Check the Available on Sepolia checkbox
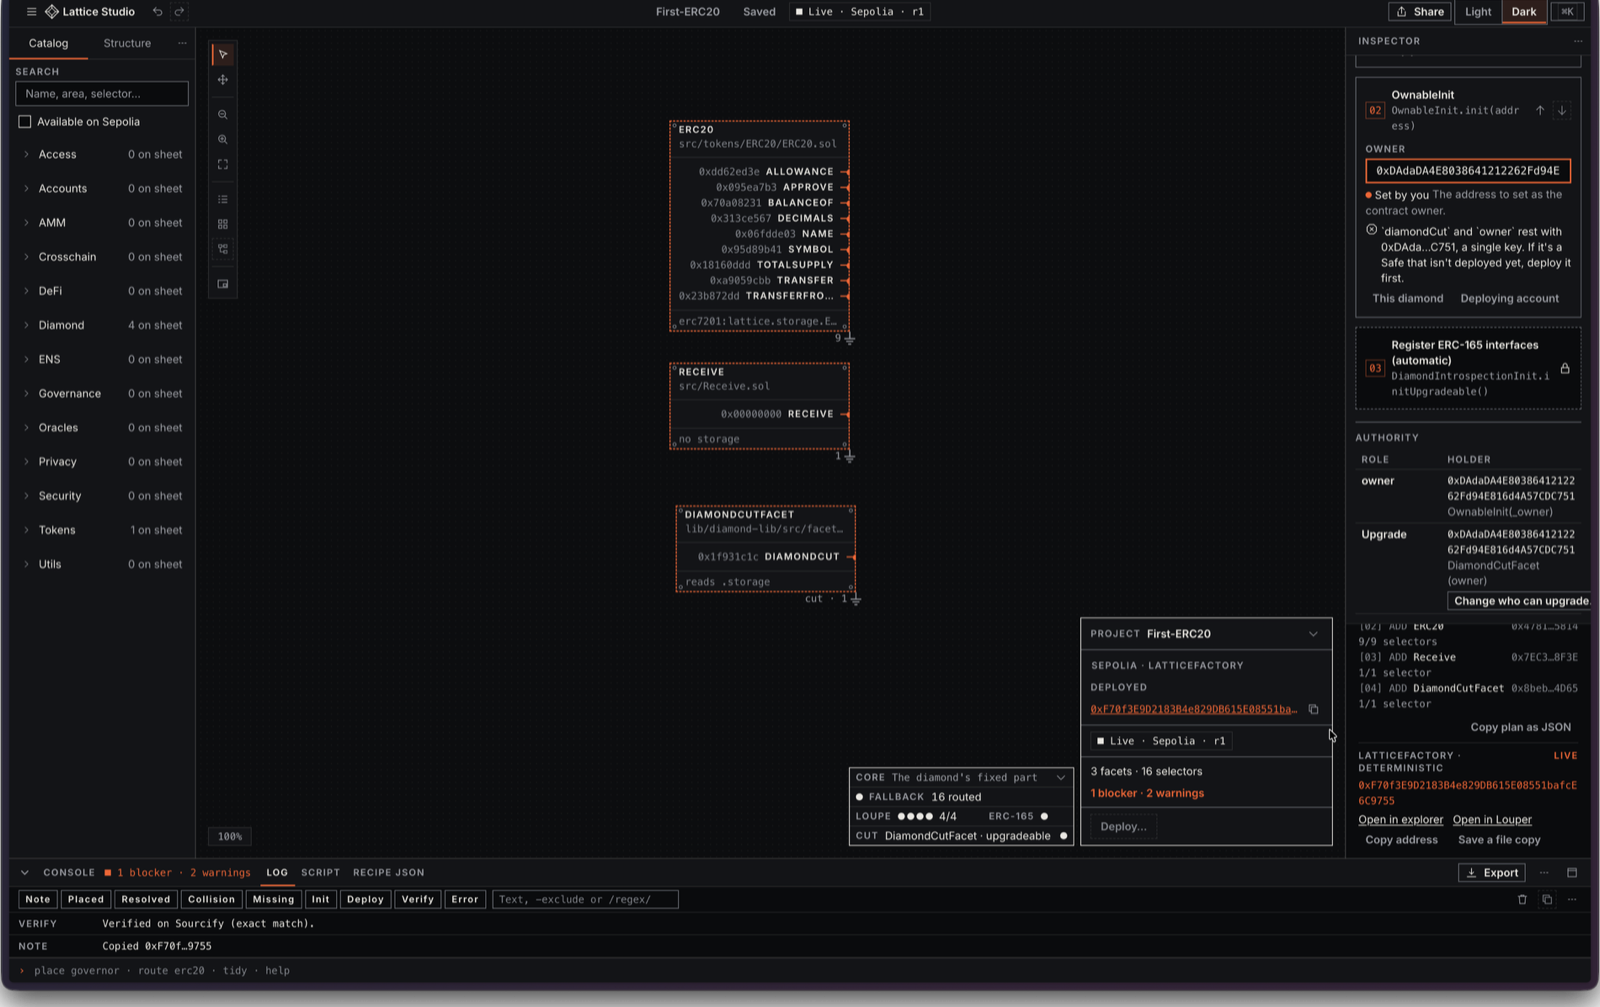 click(x=25, y=122)
